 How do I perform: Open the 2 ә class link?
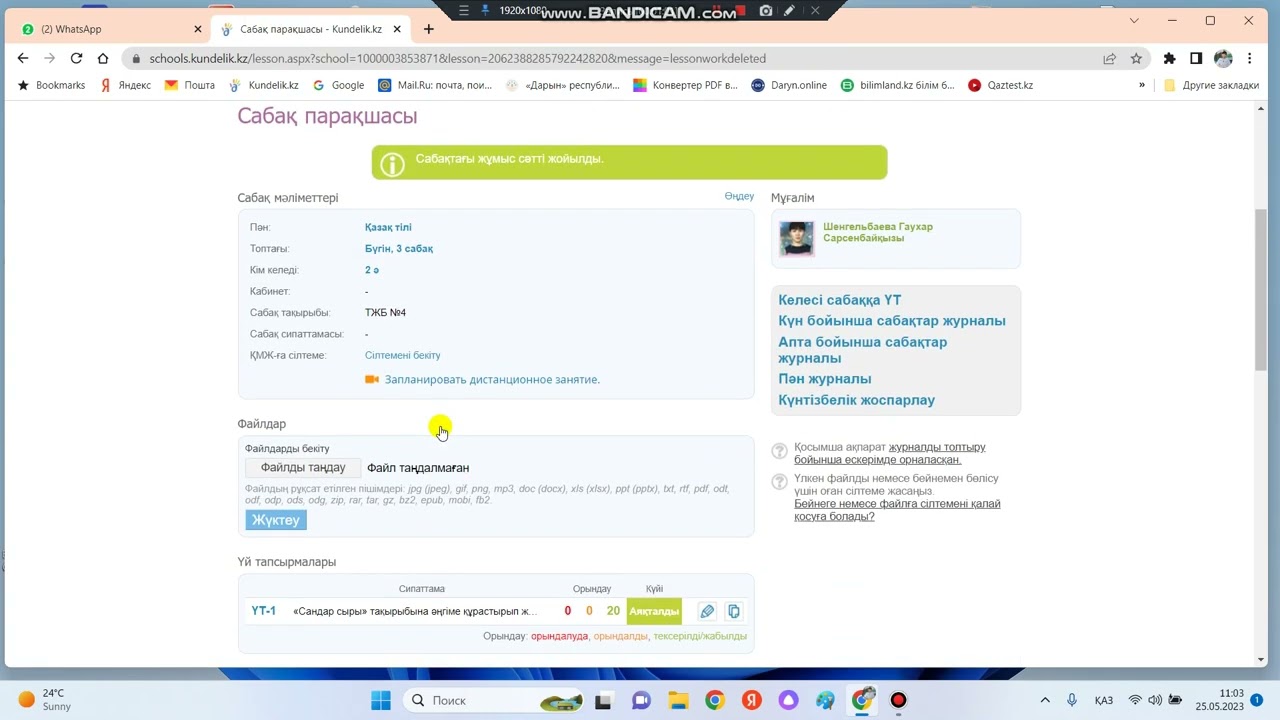372,270
